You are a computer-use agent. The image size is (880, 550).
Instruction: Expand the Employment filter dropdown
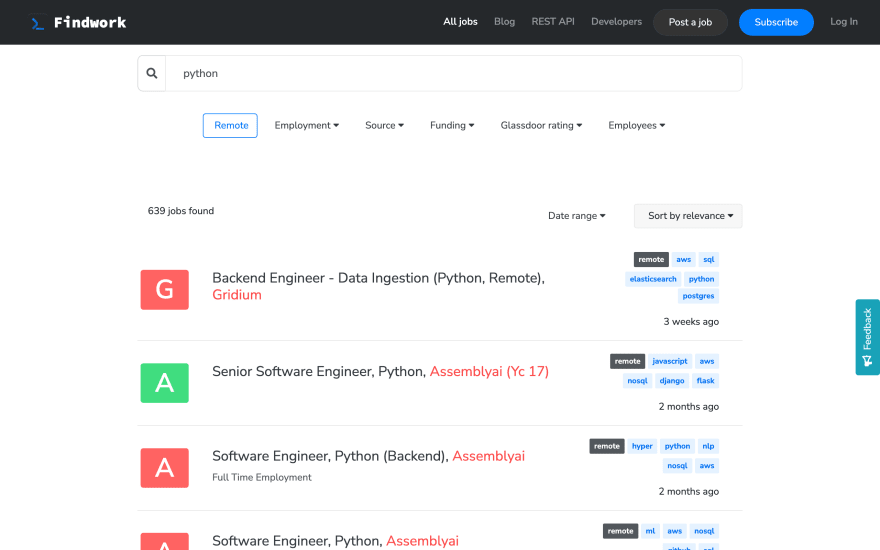tap(306, 125)
